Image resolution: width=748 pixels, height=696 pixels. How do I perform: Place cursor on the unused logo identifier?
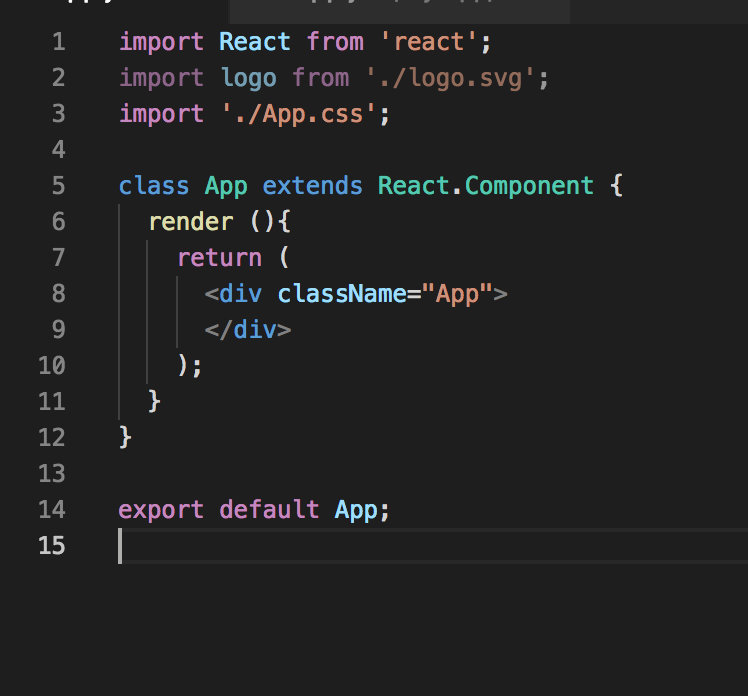pos(249,78)
